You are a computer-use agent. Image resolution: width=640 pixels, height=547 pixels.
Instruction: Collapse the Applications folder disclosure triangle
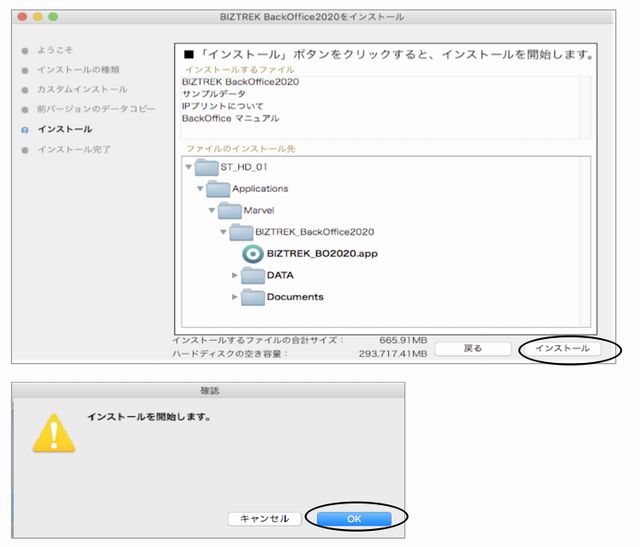[x=200, y=189]
